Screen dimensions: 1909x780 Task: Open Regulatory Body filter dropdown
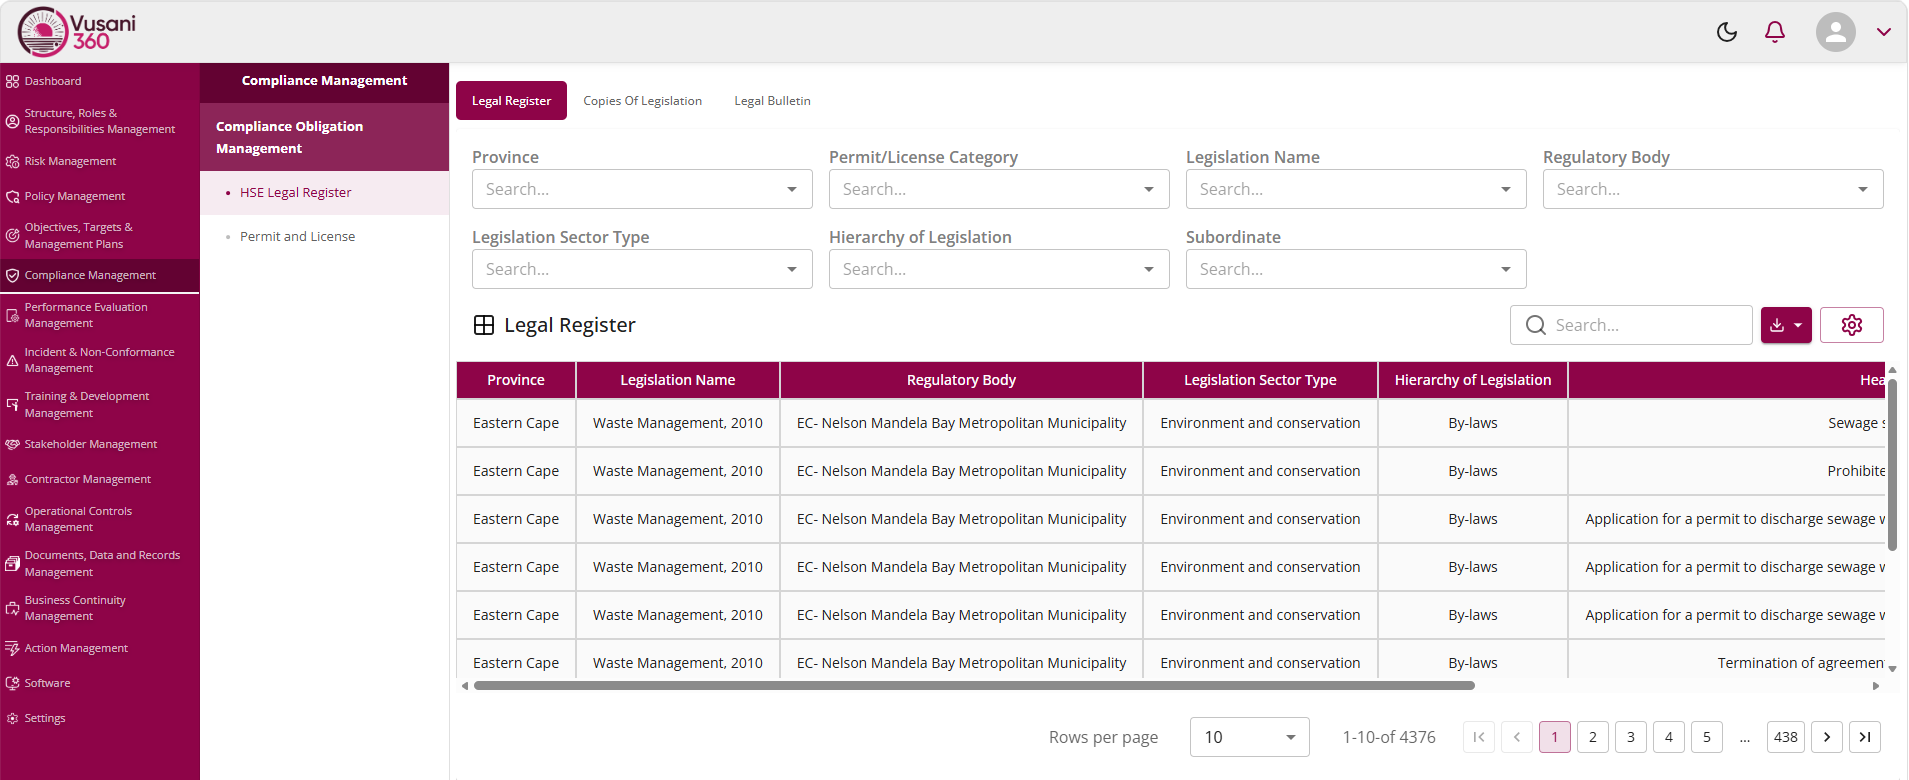pyautogui.click(x=1713, y=189)
